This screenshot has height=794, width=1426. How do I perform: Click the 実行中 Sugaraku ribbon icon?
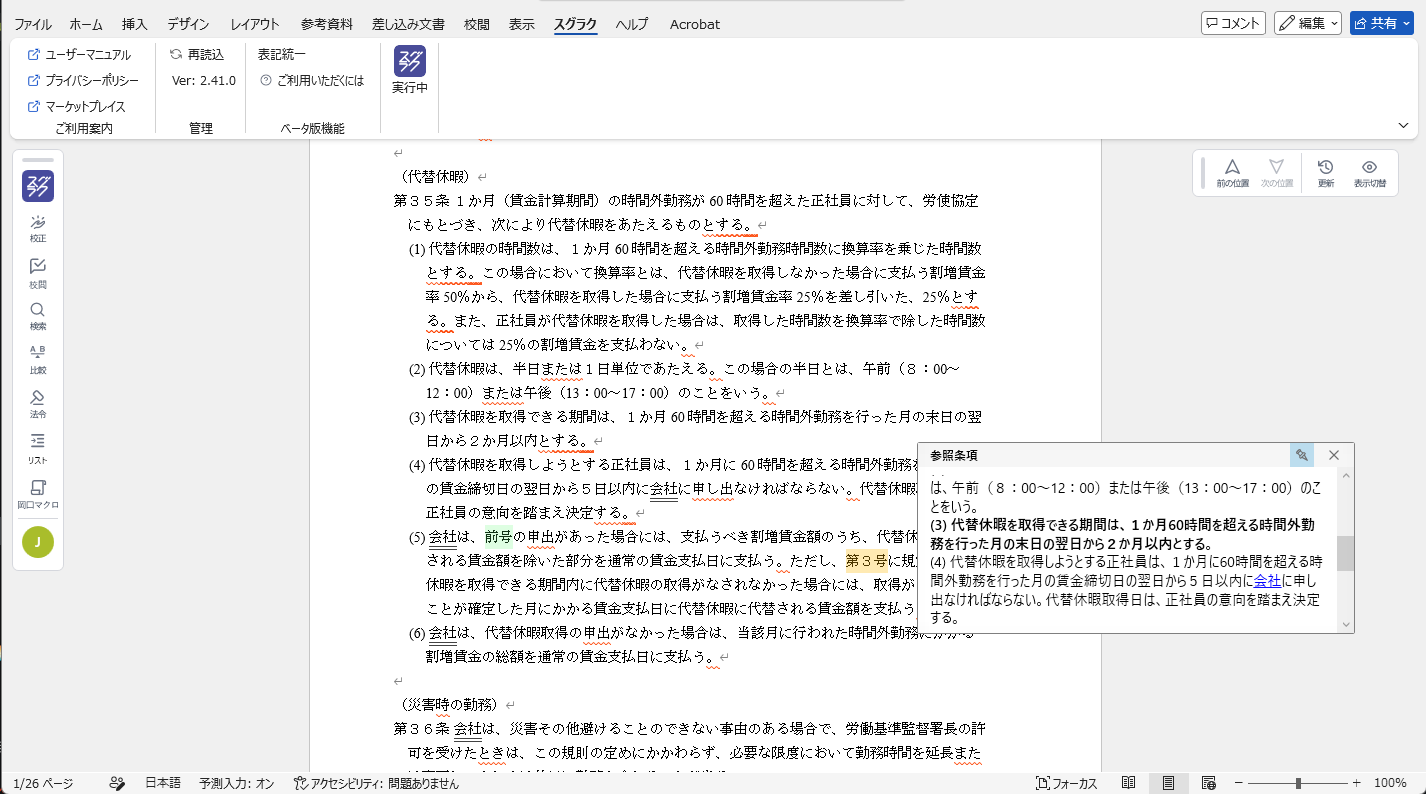410,70
